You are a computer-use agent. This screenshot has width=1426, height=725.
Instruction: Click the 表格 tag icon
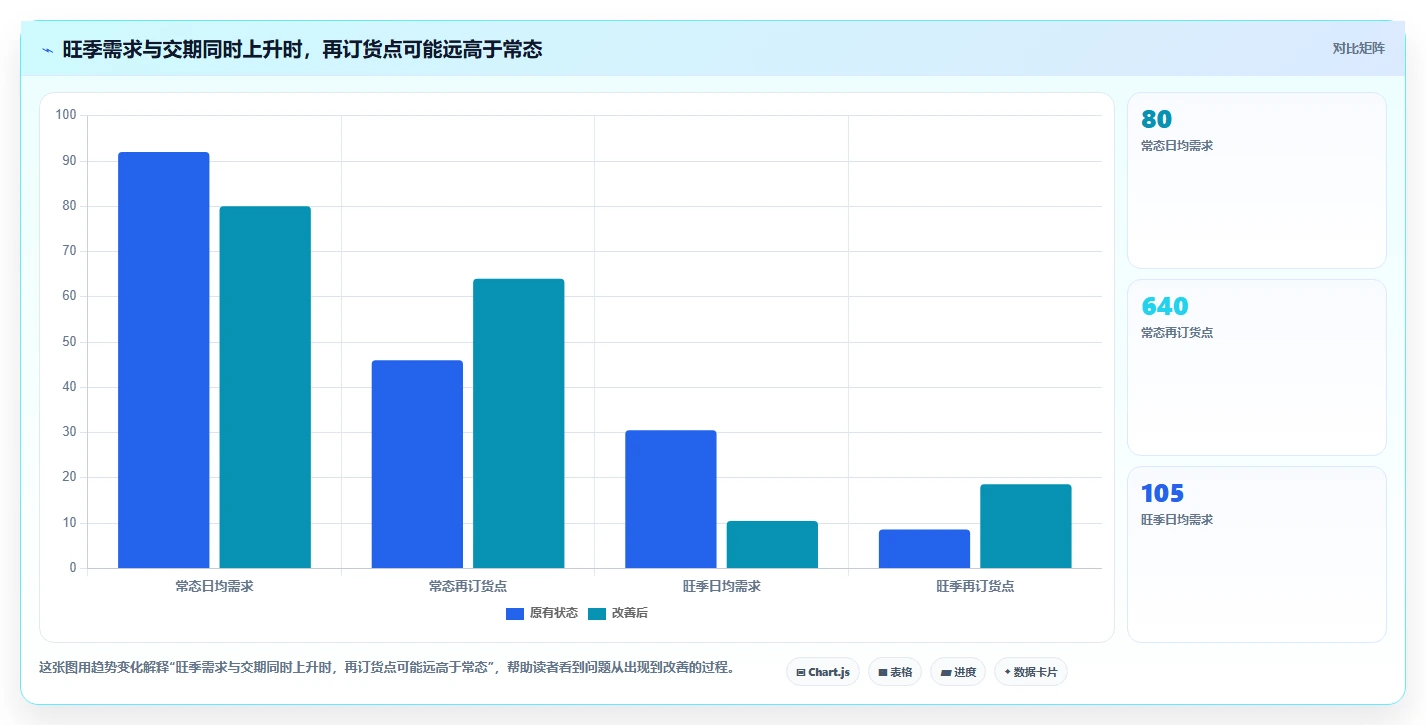883,673
